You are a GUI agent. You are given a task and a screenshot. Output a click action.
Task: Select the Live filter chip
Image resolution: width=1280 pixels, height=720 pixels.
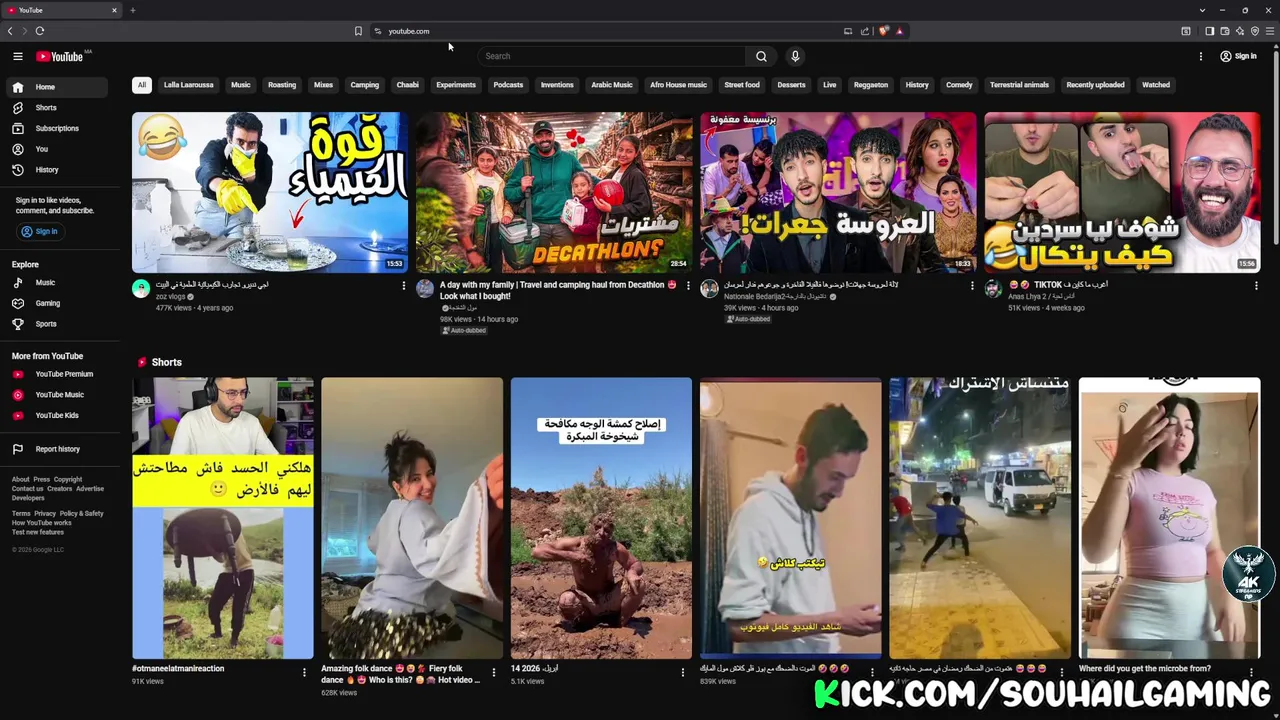[829, 85]
